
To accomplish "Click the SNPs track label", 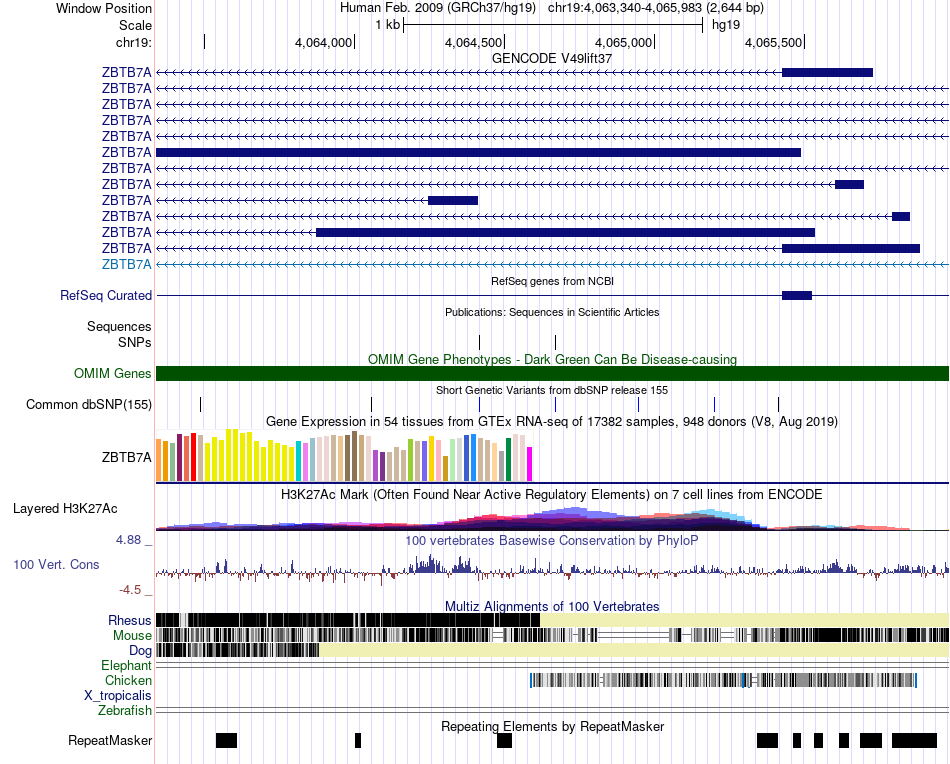I will point(135,342).
